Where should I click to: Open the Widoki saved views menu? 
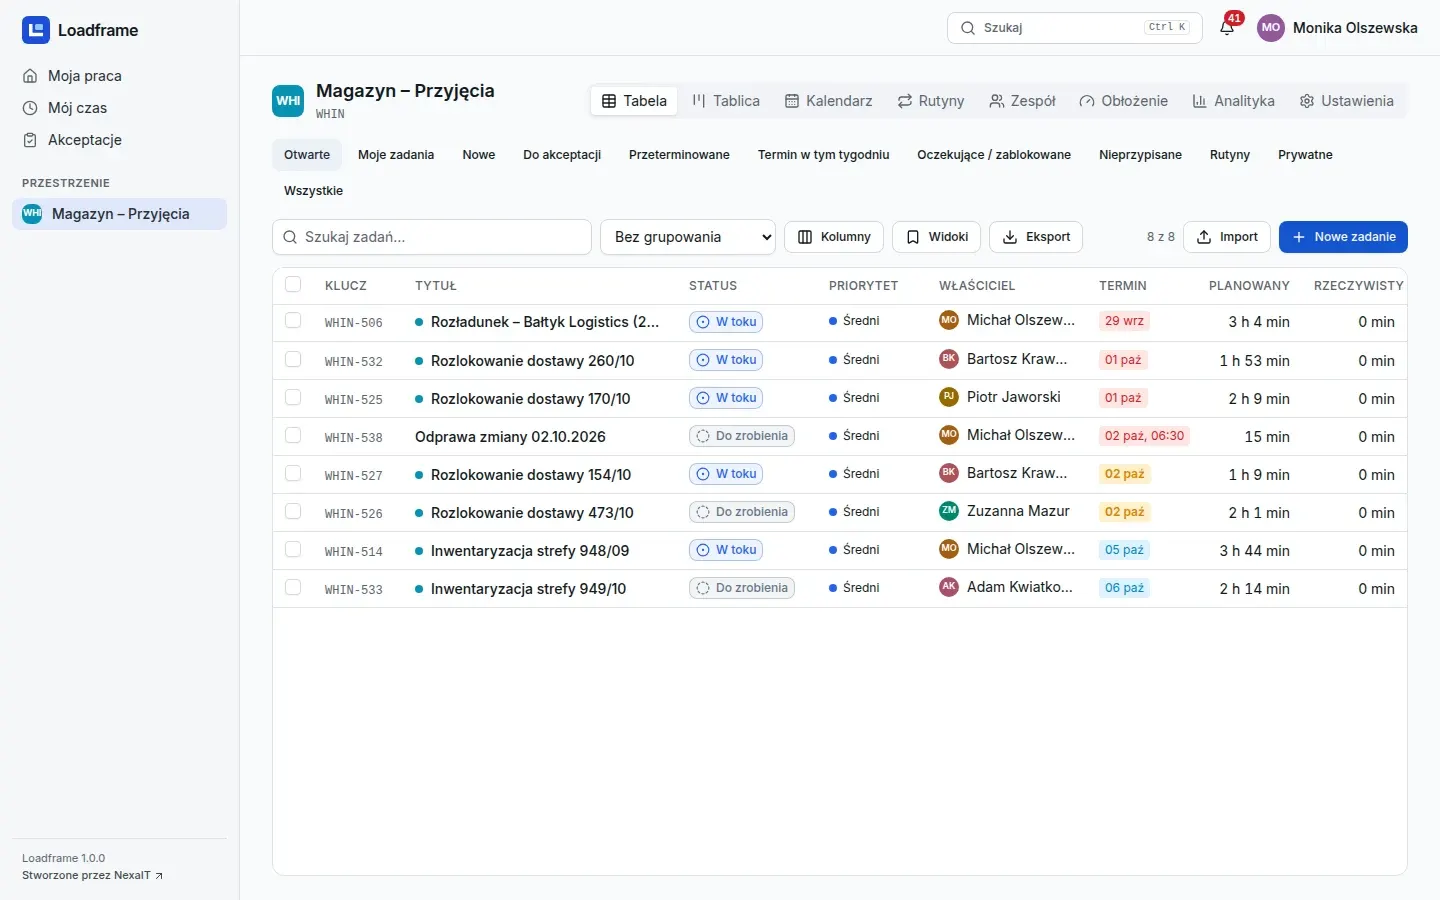coord(936,237)
